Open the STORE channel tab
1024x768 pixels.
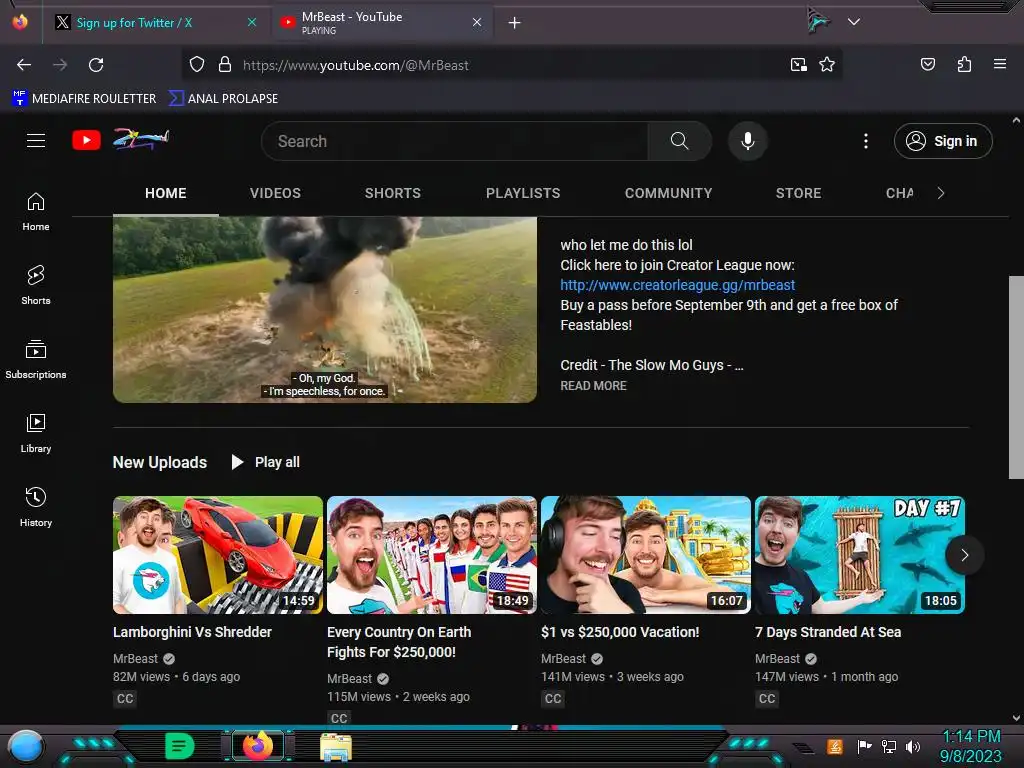coord(798,193)
